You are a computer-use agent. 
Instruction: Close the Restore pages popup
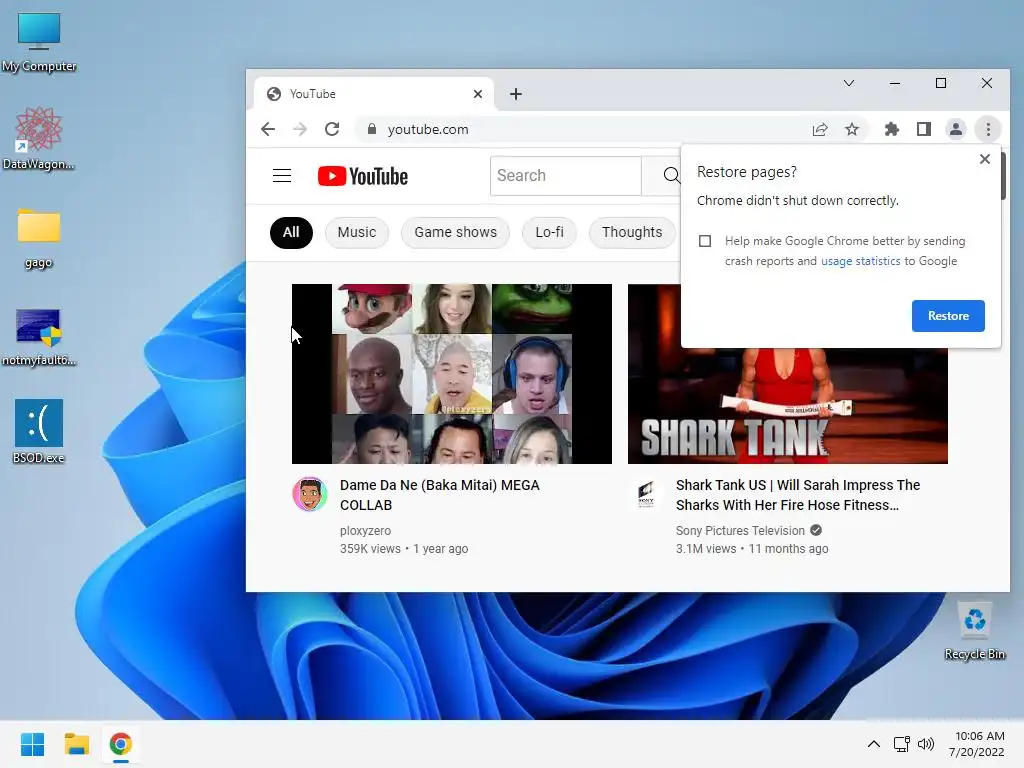(985, 159)
